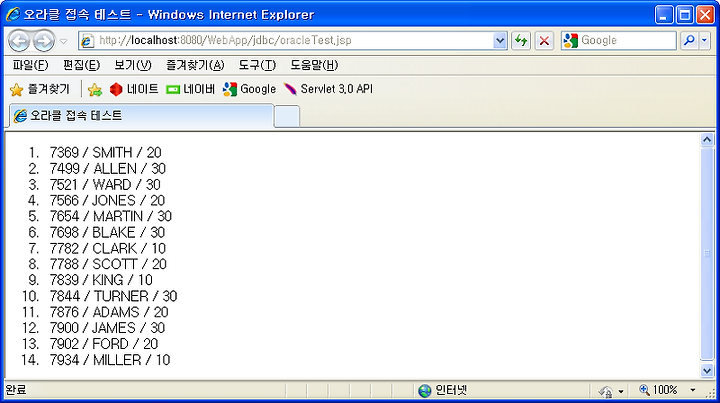
Task: Click the scrollbar up arrow
Action: pyautogui.click(x=707, y=140)
